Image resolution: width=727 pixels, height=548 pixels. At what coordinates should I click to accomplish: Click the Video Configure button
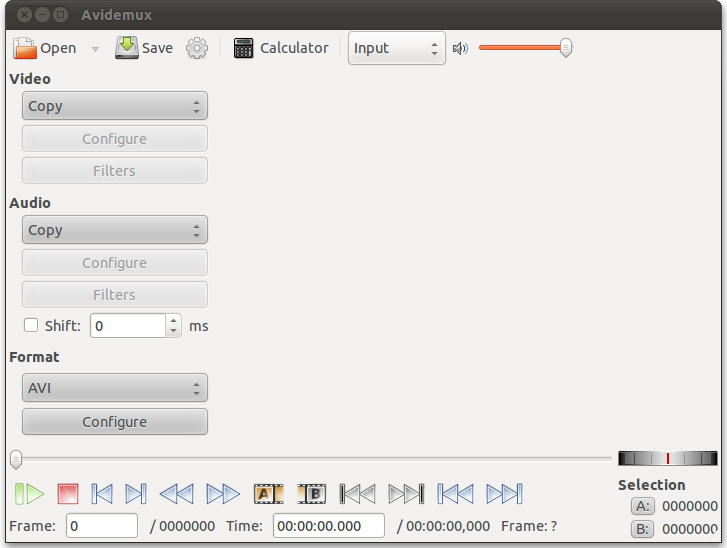[x=115, y=139]
